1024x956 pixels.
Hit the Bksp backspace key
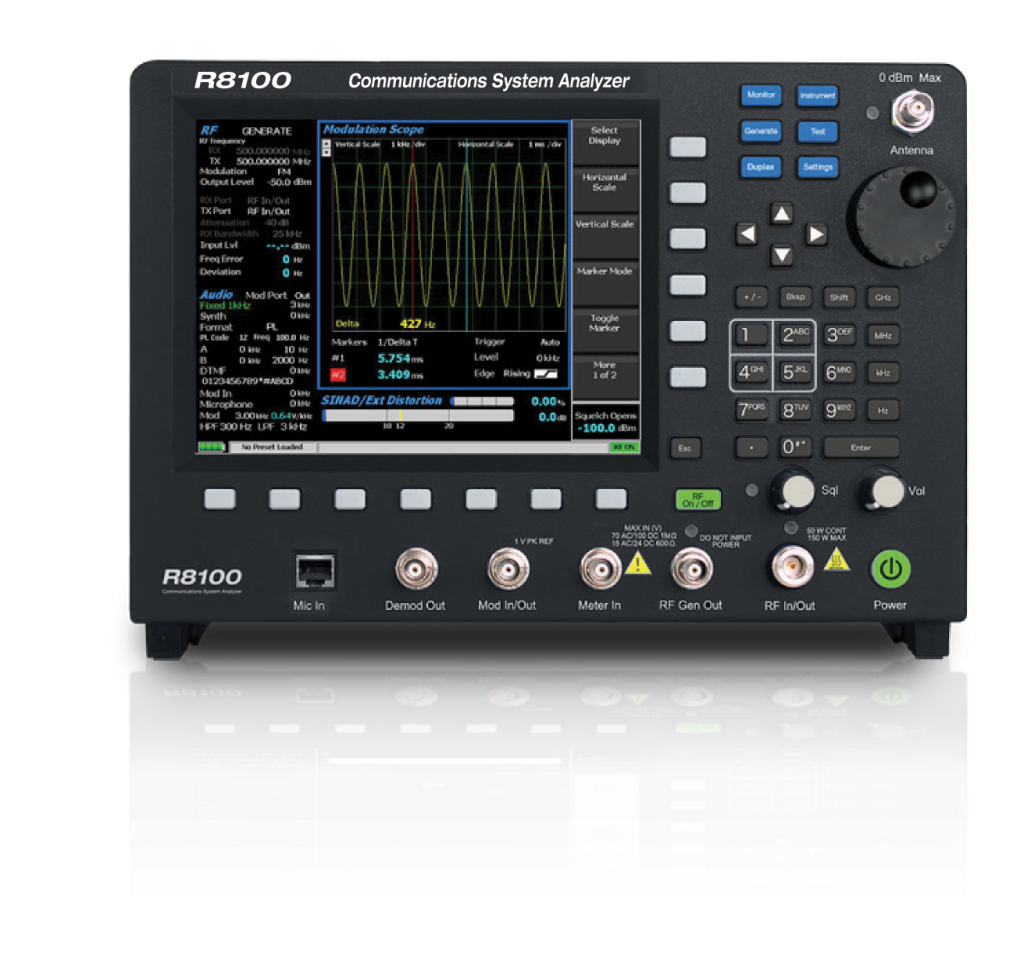click(x=795, y=297)
